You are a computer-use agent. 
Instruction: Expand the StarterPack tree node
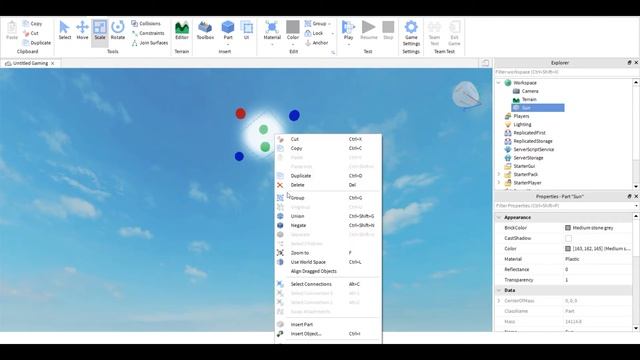coord(499,174)
